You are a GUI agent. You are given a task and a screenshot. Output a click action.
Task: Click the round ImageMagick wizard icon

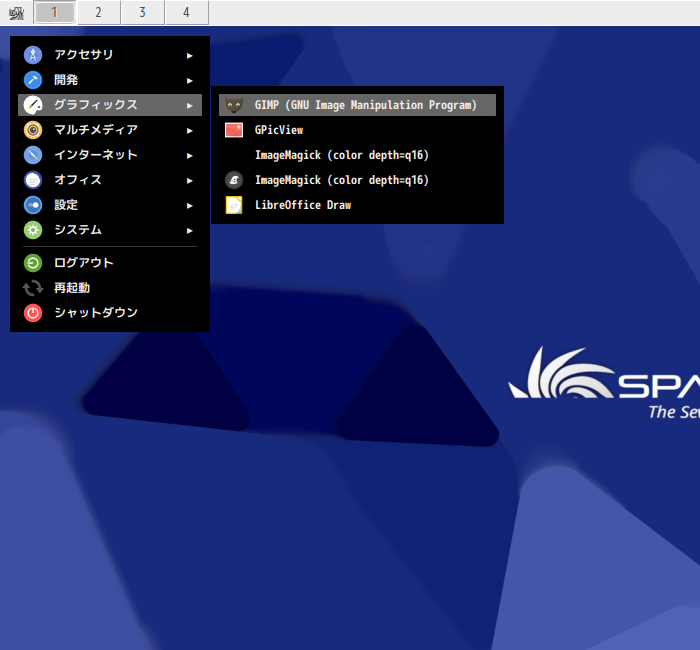[x=234, y=180]
